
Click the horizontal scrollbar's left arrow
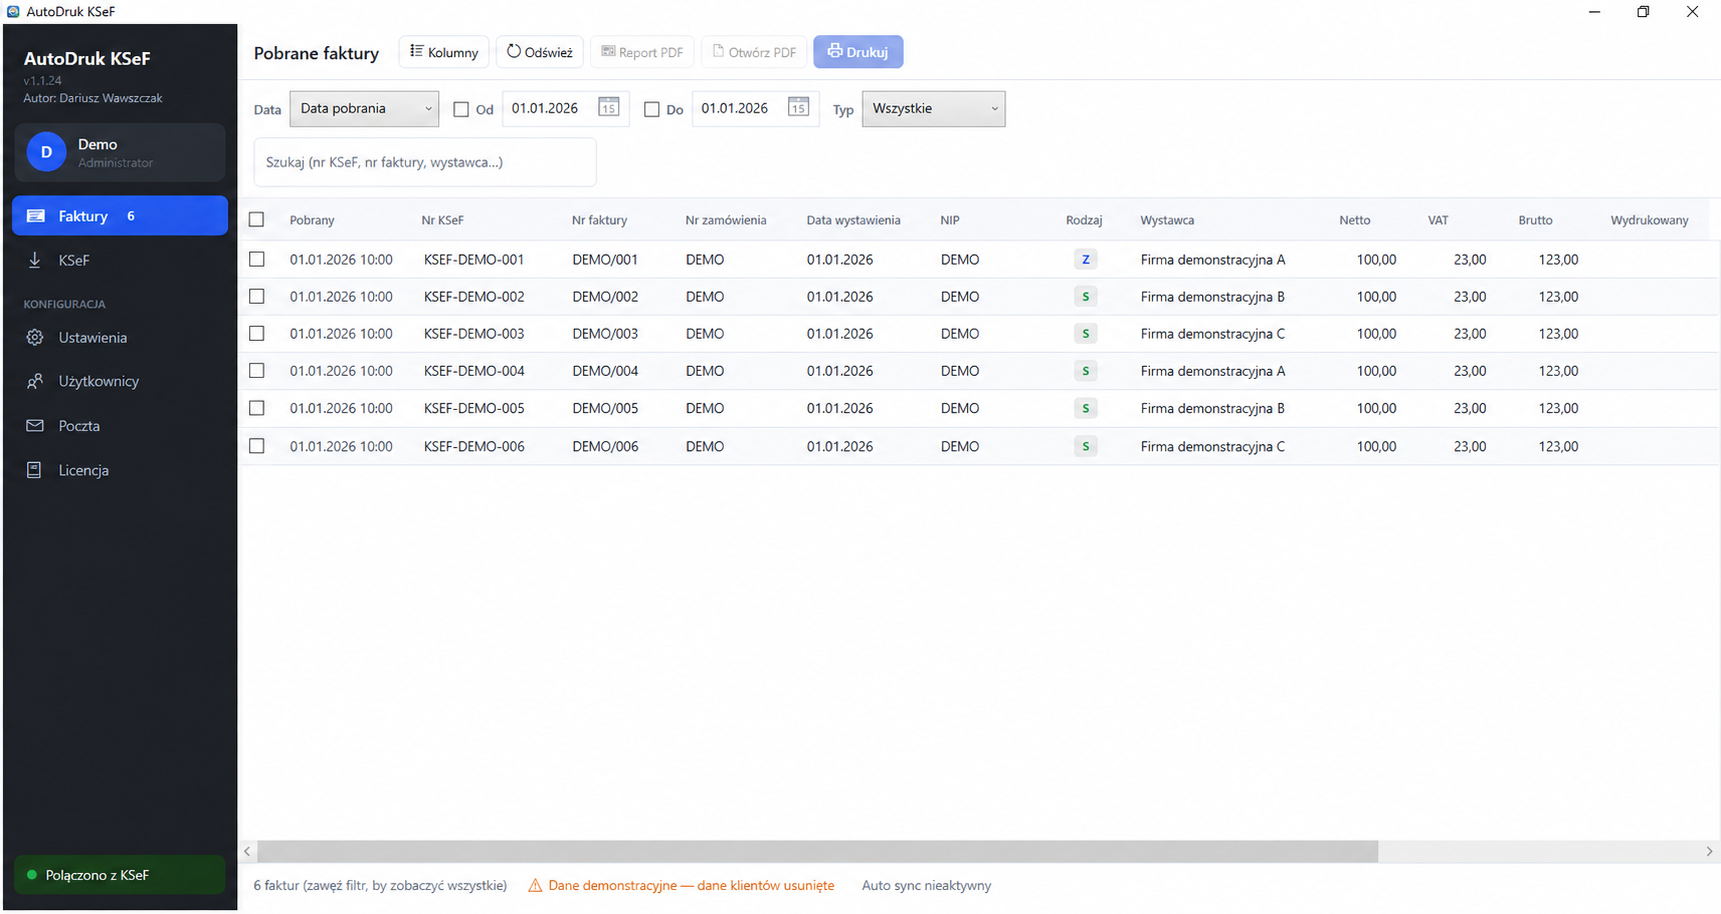pos(248,851)
